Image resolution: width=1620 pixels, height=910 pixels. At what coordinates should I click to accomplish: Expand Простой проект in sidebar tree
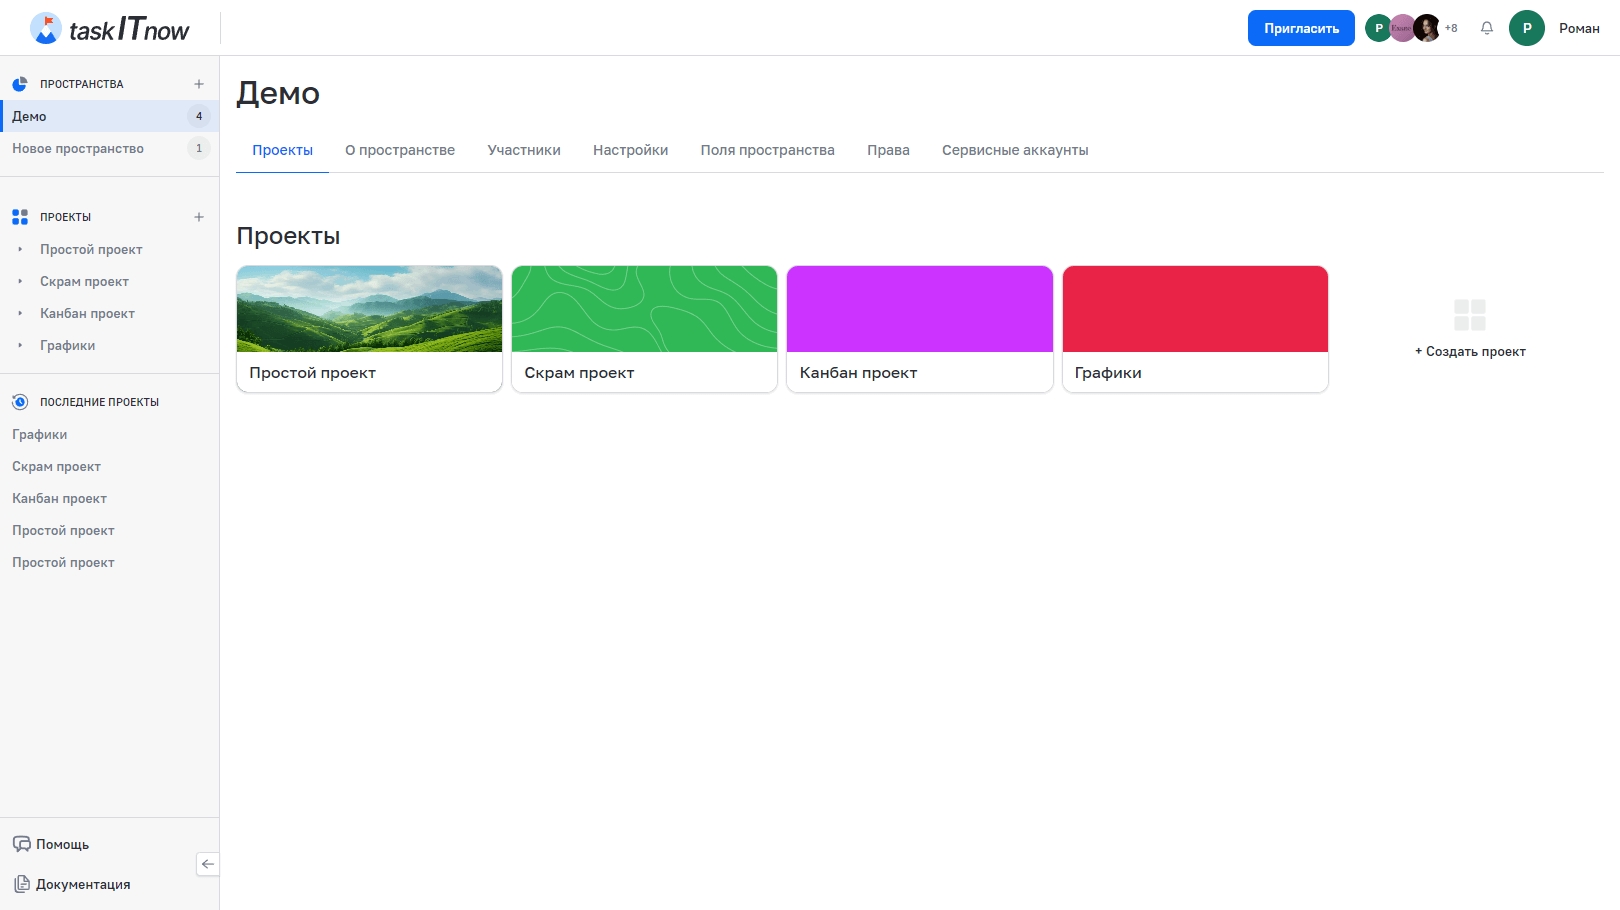[x=20, y=249]
